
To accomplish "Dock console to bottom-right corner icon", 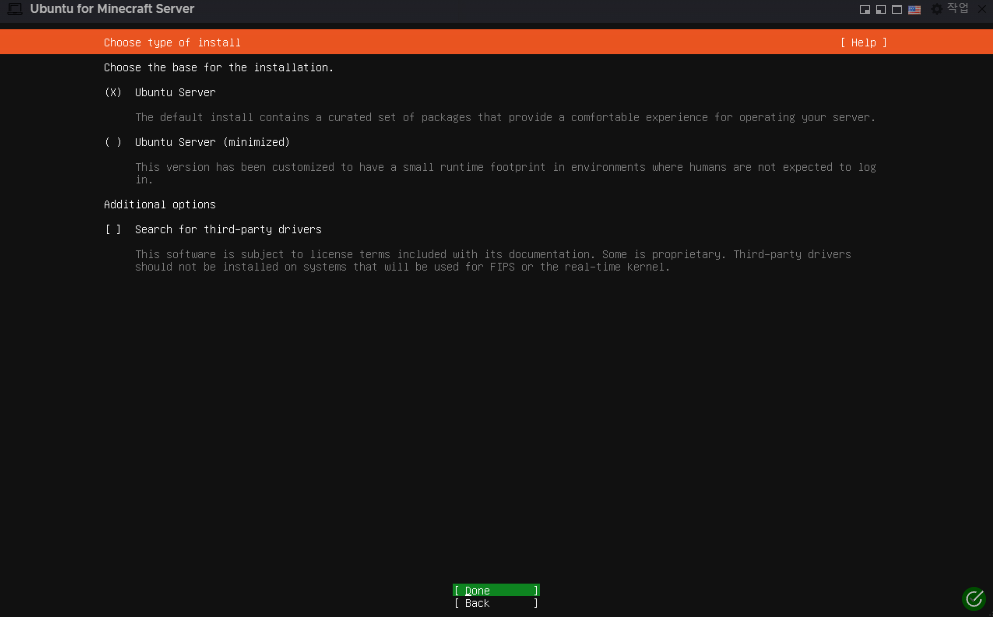I will point(865,9).
